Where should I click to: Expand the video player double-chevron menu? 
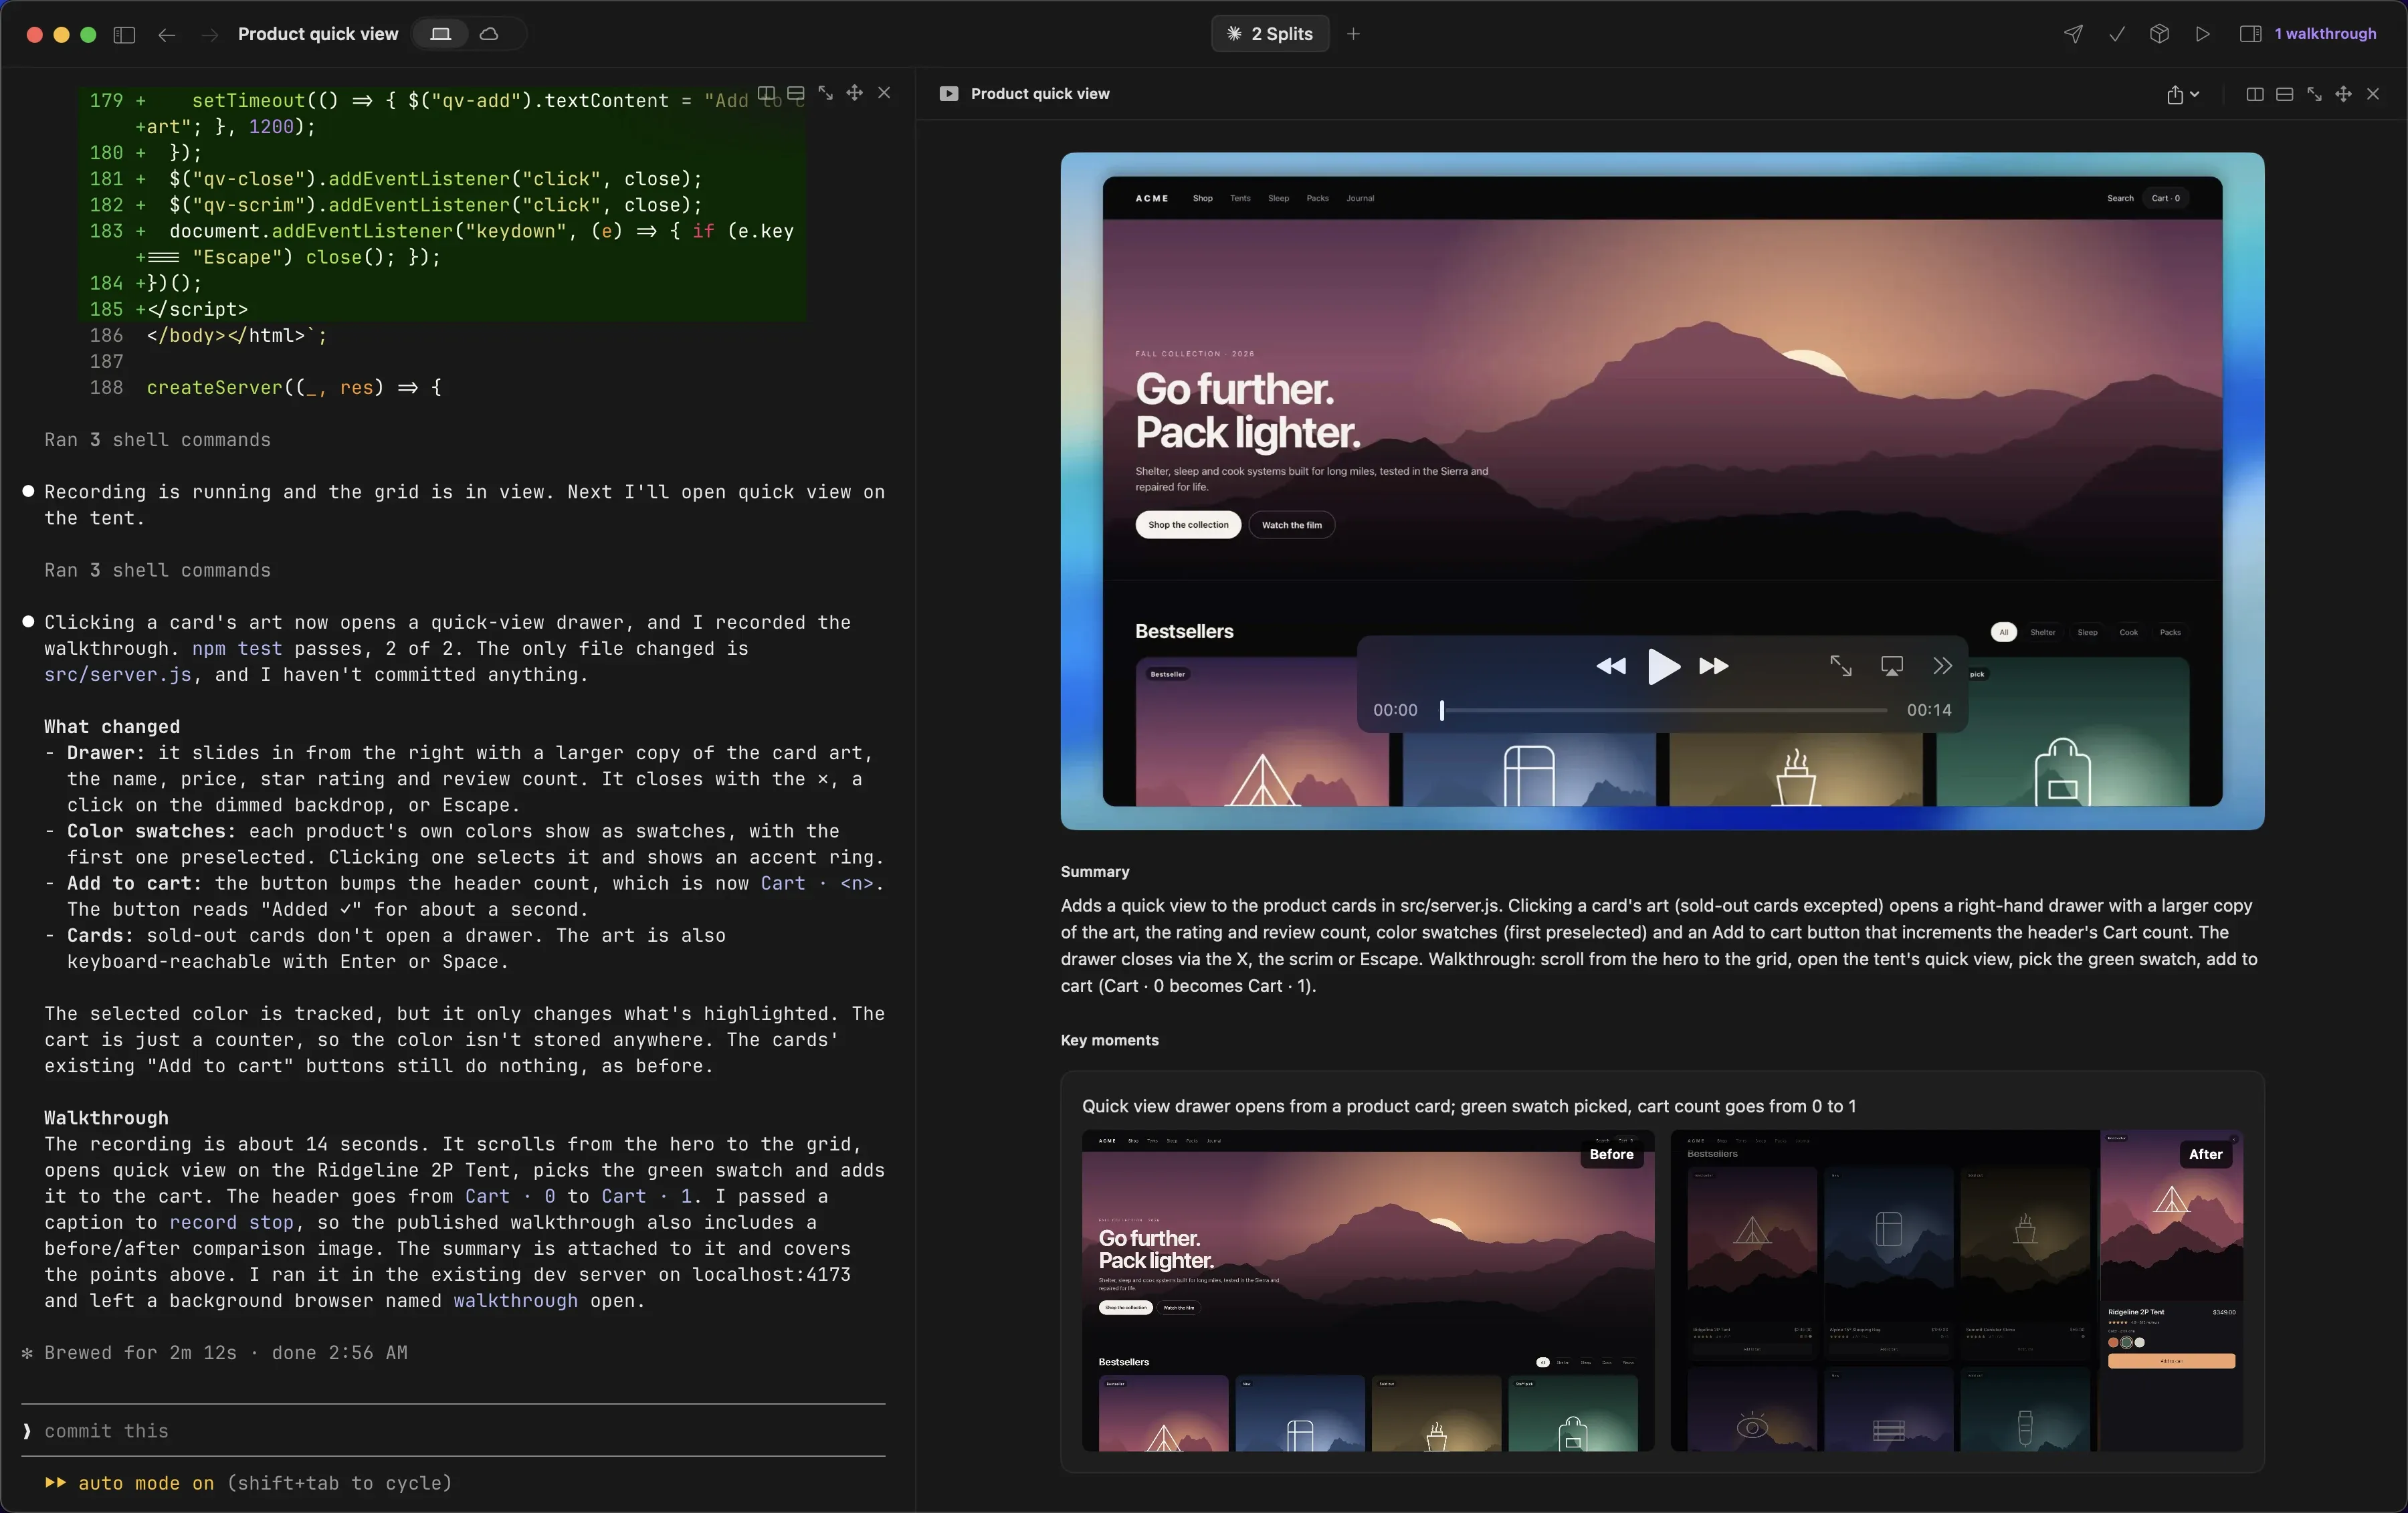coord(1942,666)
